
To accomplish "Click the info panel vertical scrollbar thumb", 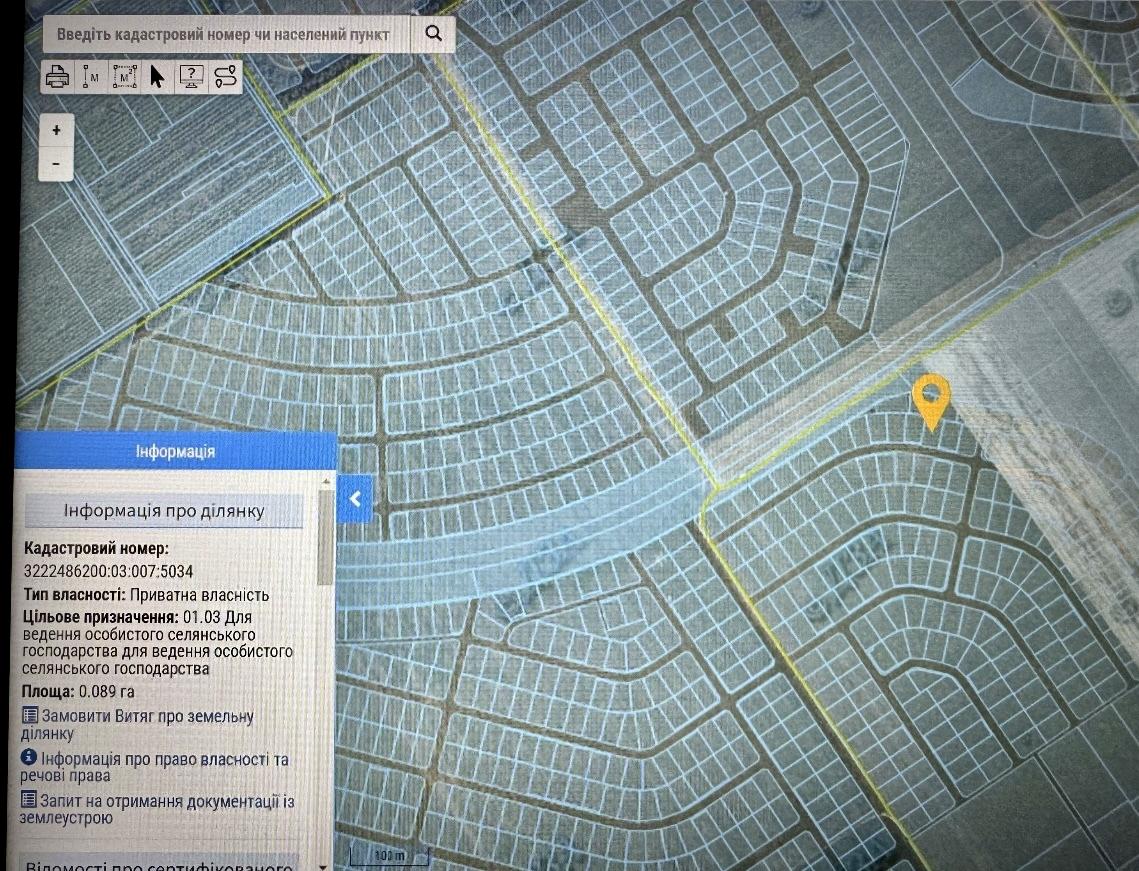I will click(325, 540).
